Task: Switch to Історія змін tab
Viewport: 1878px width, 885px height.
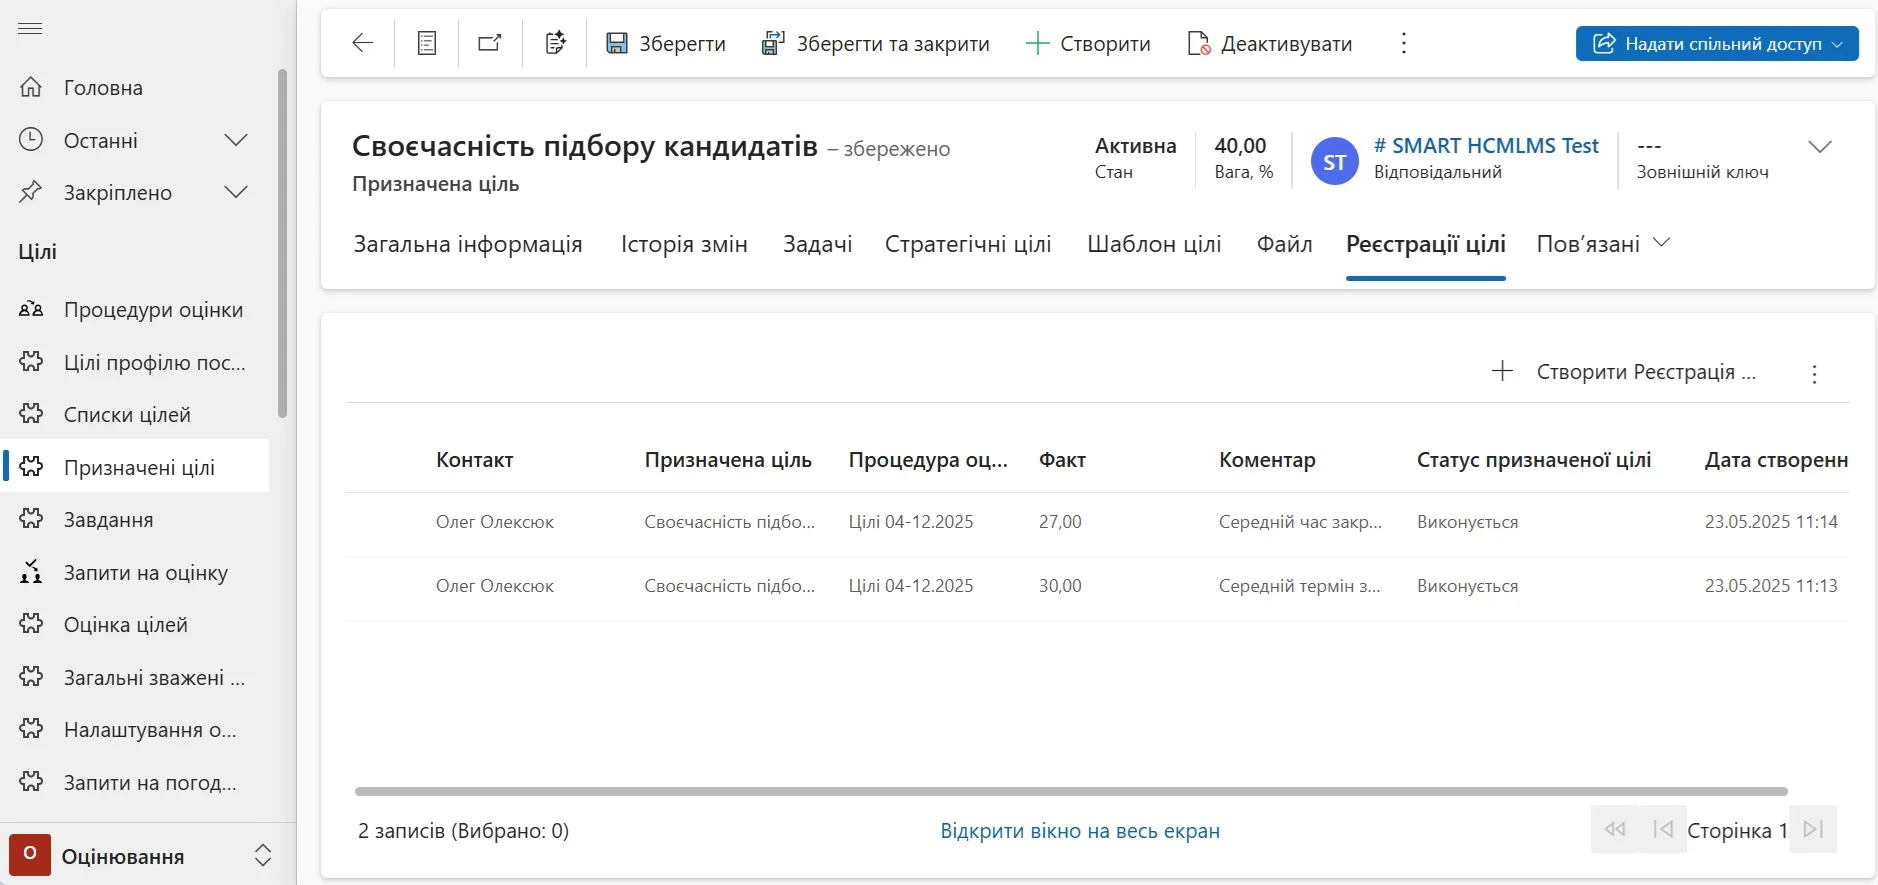Action: click(684, 244)
